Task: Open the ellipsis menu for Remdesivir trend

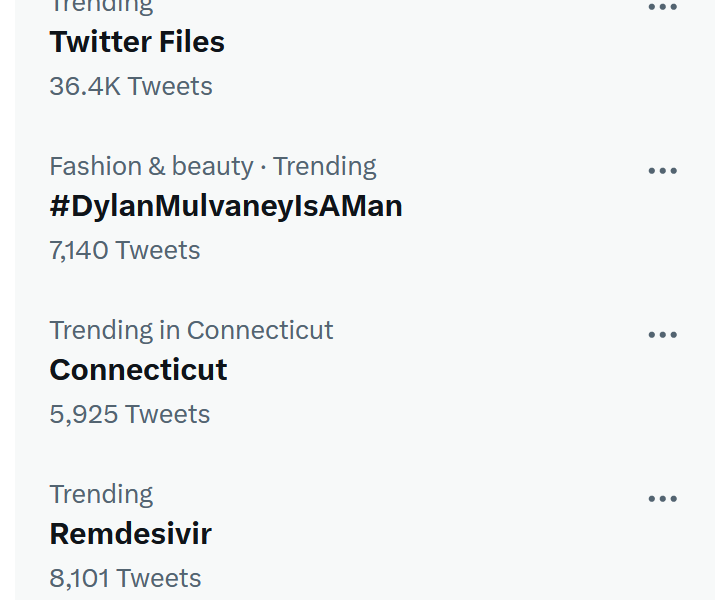Action: [x=662, y=499]
